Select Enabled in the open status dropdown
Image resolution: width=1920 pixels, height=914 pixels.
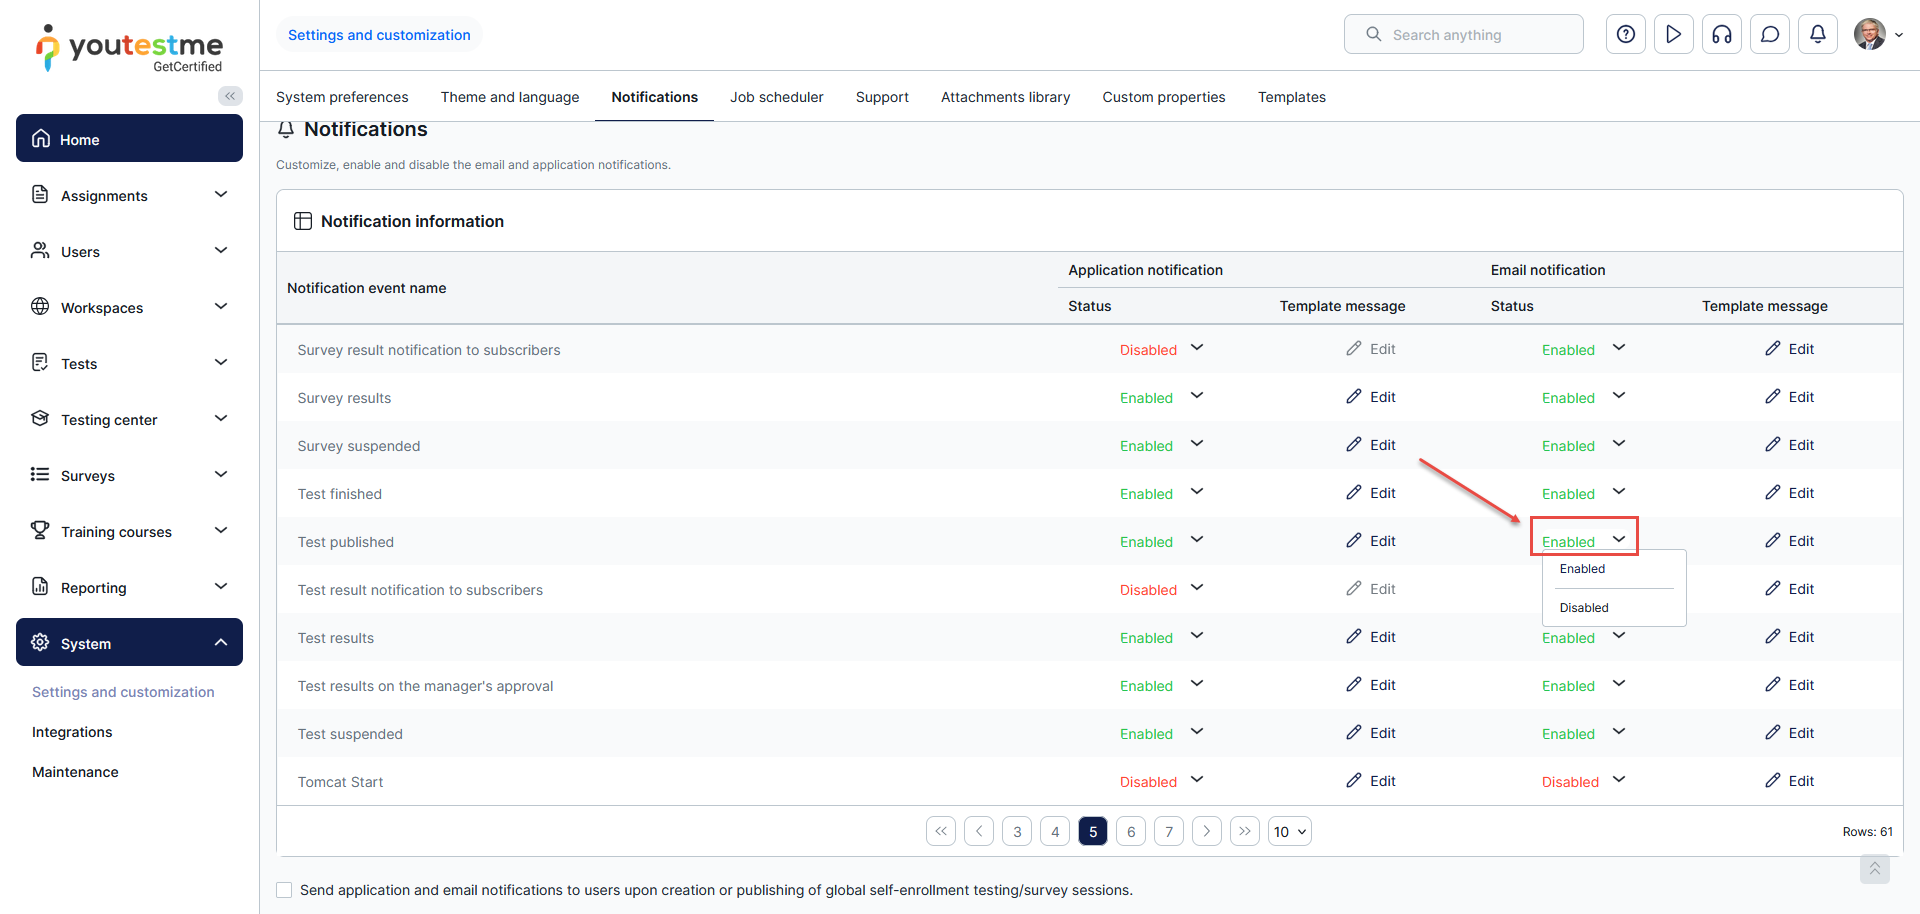[x=1582, y=569]
